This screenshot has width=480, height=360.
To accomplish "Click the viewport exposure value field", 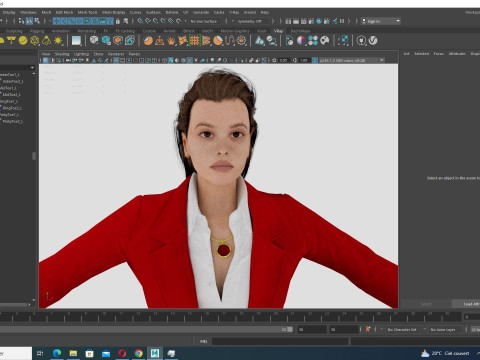I will coord(283,60).
